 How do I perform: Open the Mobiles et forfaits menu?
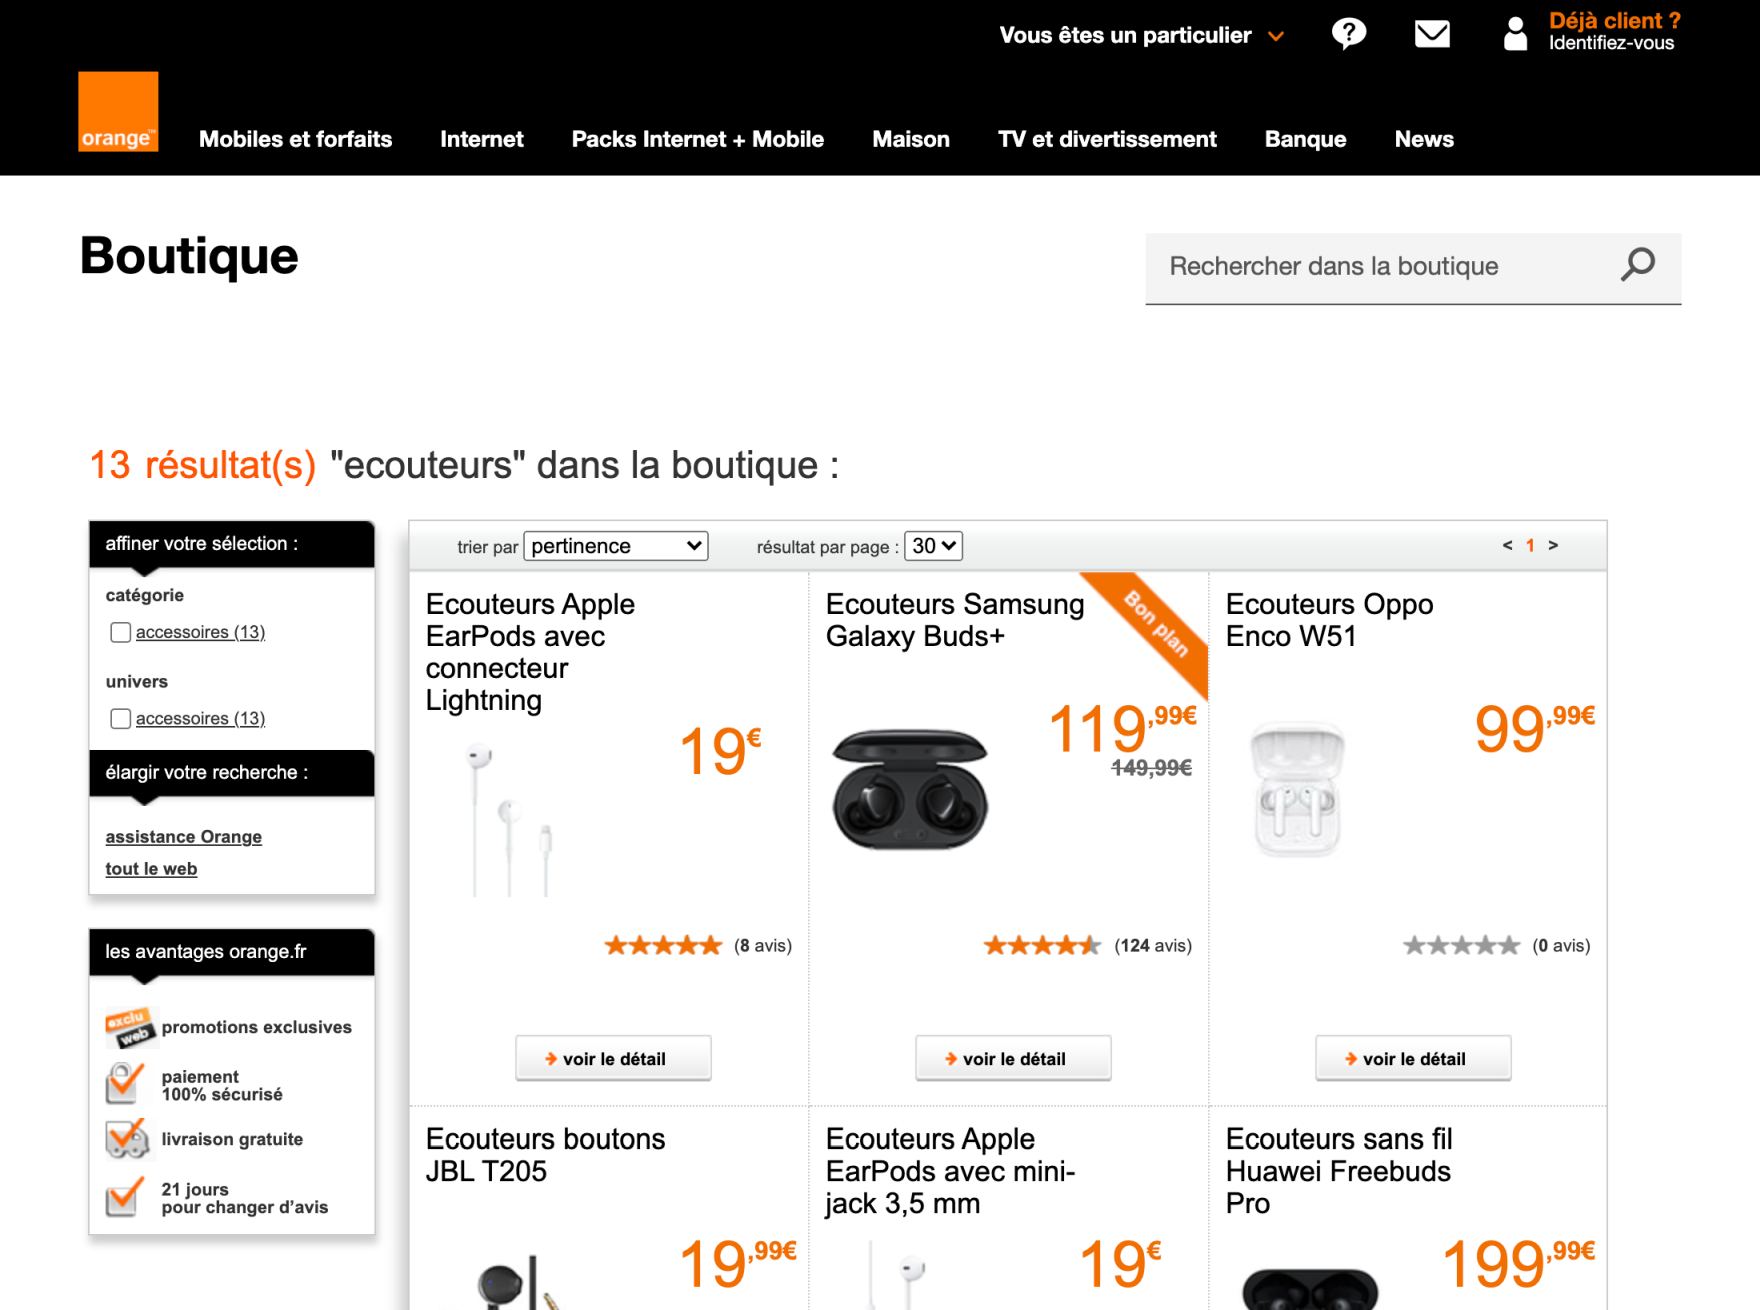coord(295,139)
